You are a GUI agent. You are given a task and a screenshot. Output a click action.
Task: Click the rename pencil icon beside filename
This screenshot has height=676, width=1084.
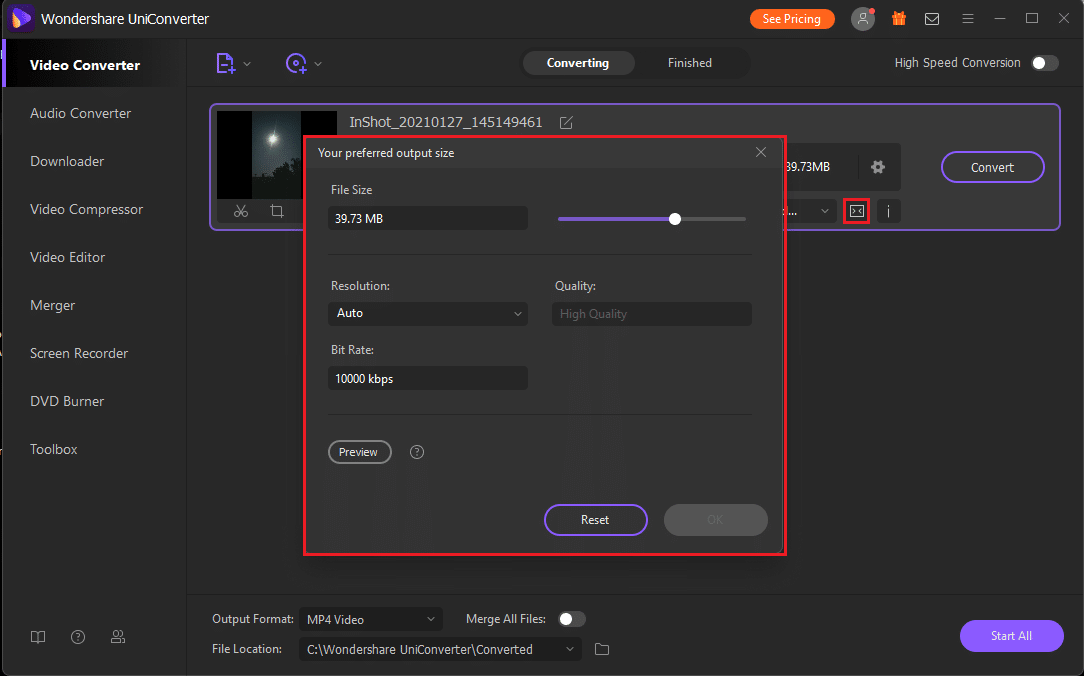pyautogui.click(x=566, y=122)
